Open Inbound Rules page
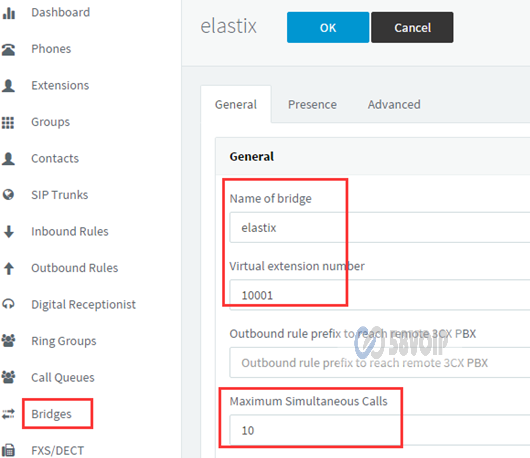Screen dimensions: 530x458 pos(70,232)
